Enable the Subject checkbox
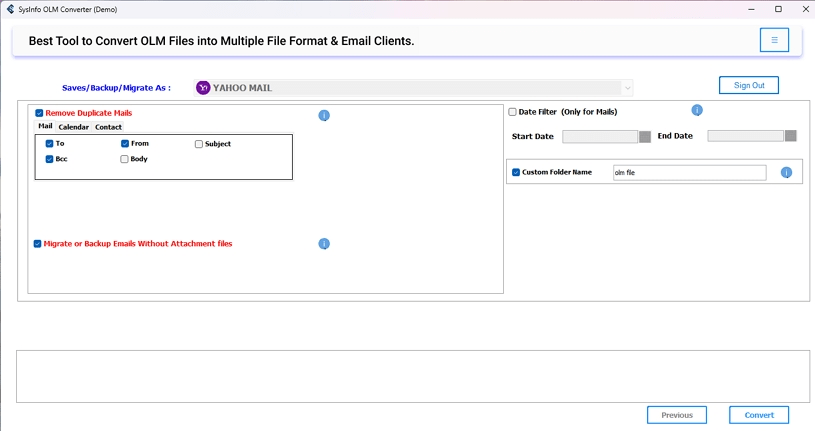Screen dimensions: 815x431 199,144
